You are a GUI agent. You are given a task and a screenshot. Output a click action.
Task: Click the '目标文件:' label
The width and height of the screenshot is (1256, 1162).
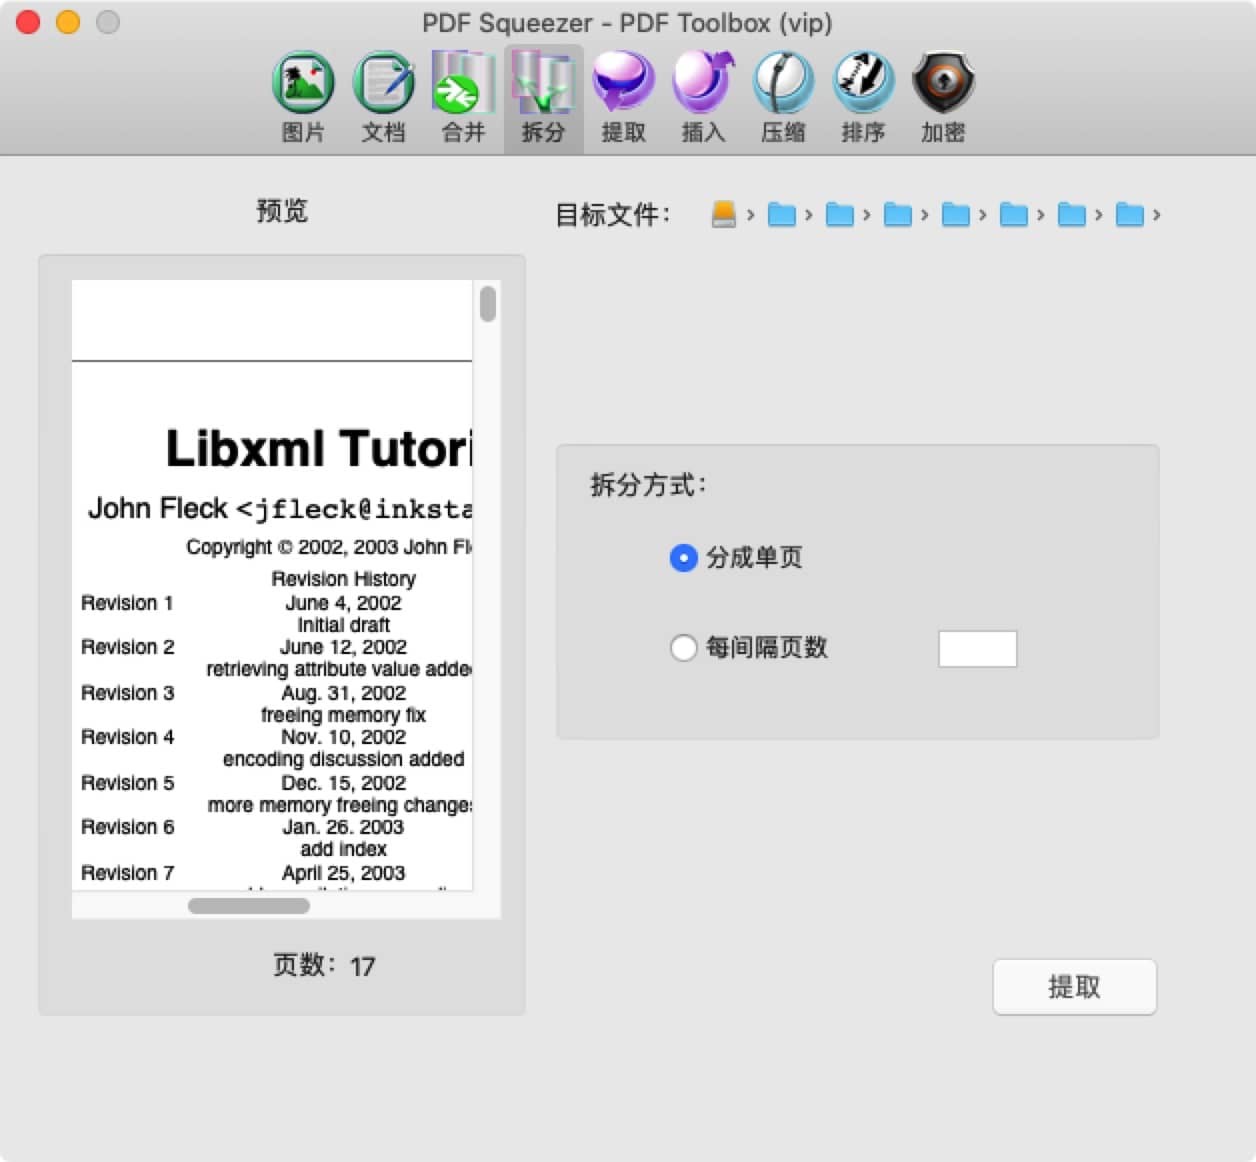point(613,214)
